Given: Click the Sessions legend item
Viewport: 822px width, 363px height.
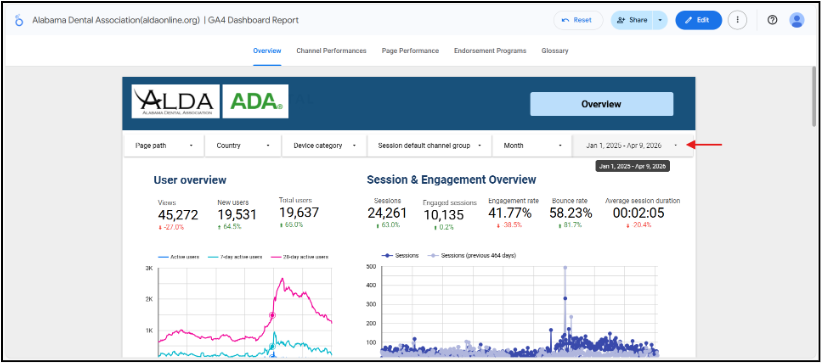Looking at the screenshot, I should coord(401,255).
